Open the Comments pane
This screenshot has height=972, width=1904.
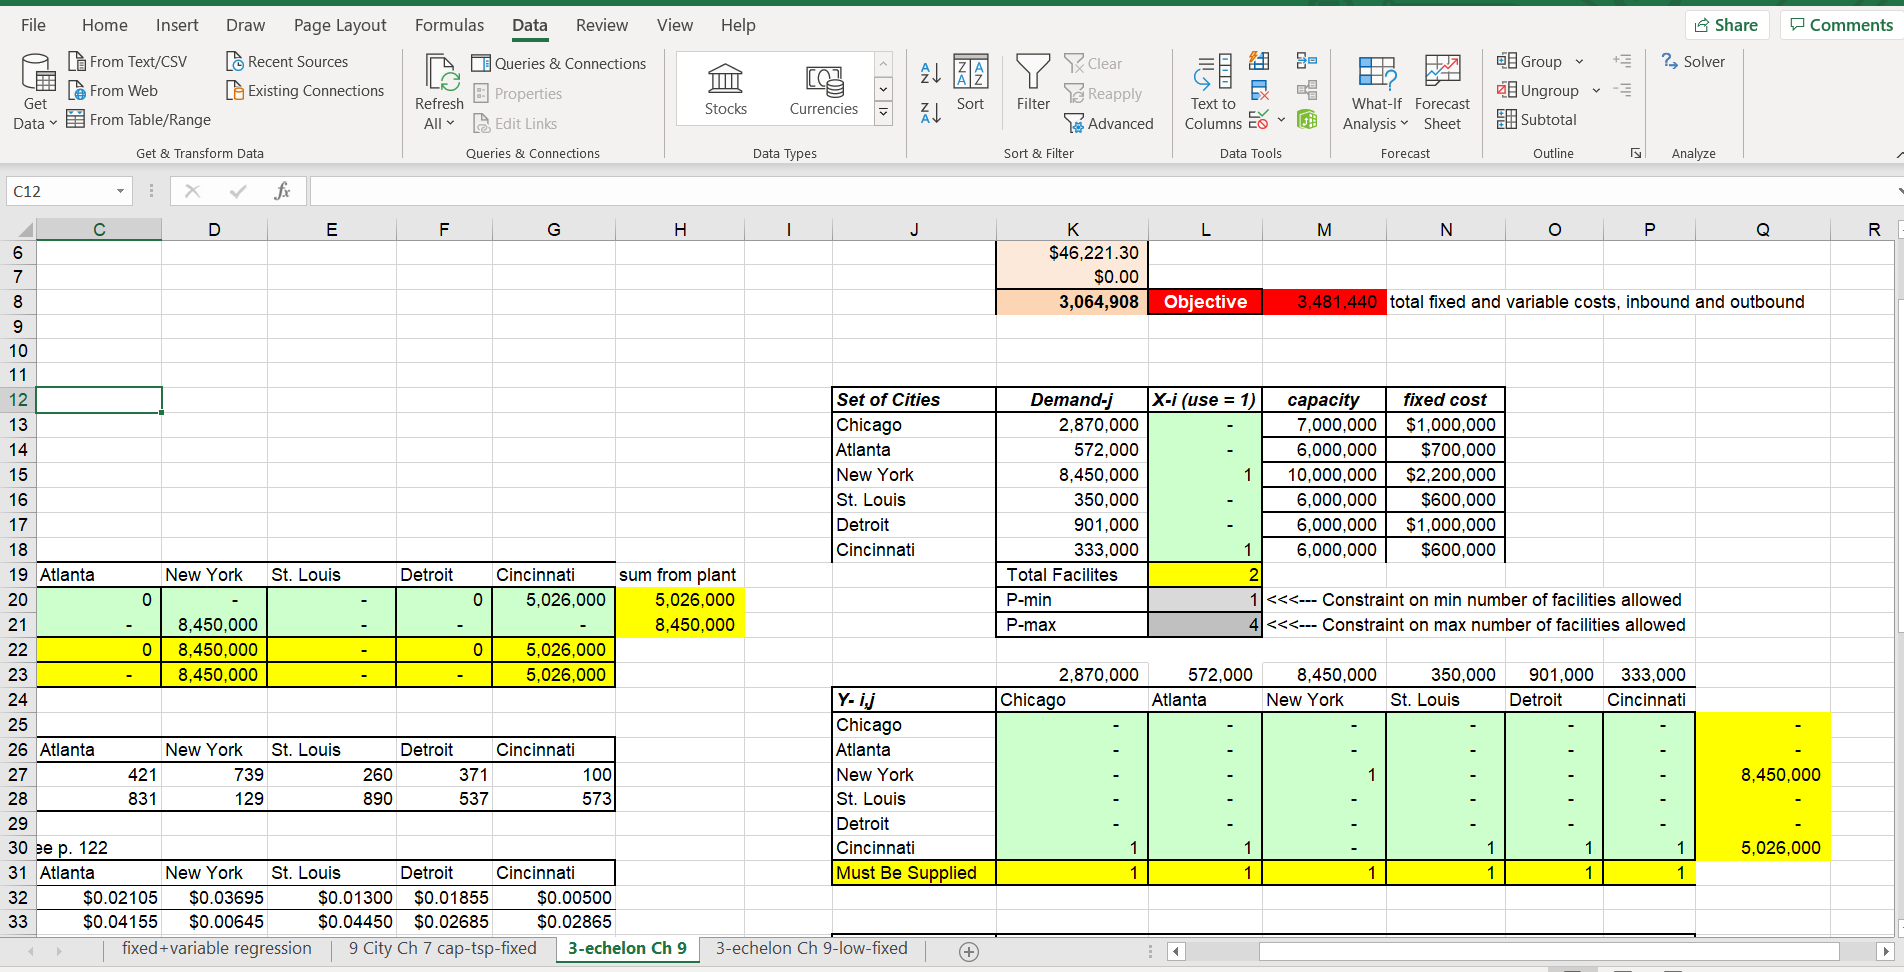tap(1841, 25)
